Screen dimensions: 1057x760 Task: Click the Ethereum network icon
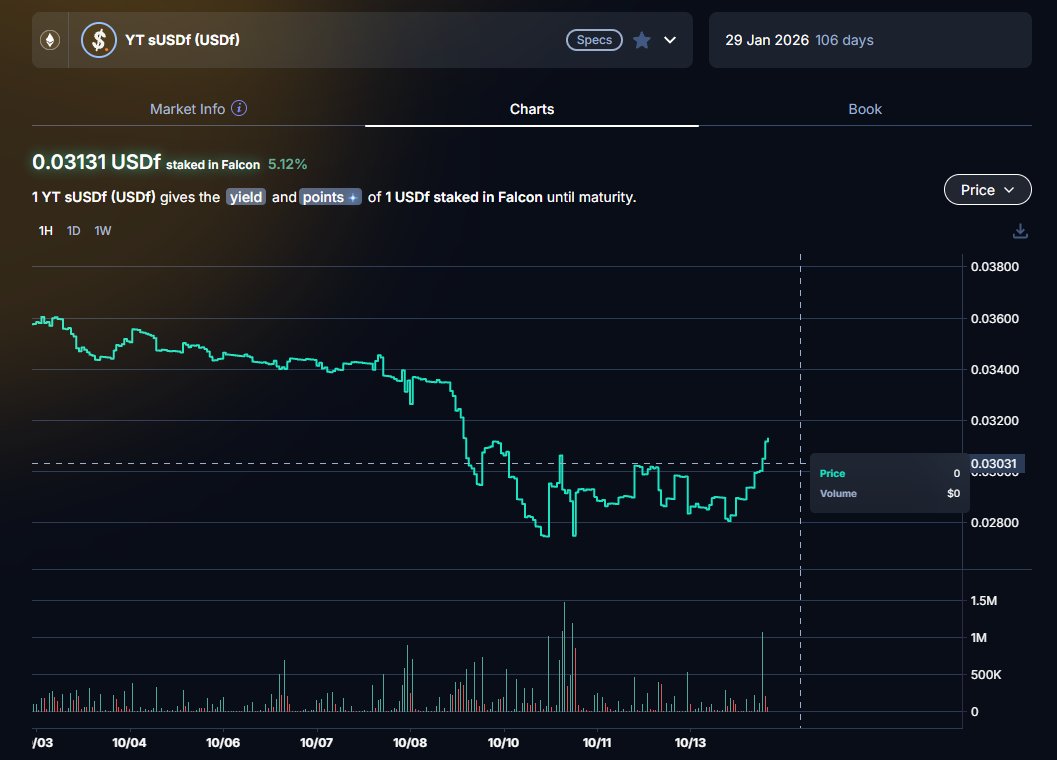pos(49,40)
